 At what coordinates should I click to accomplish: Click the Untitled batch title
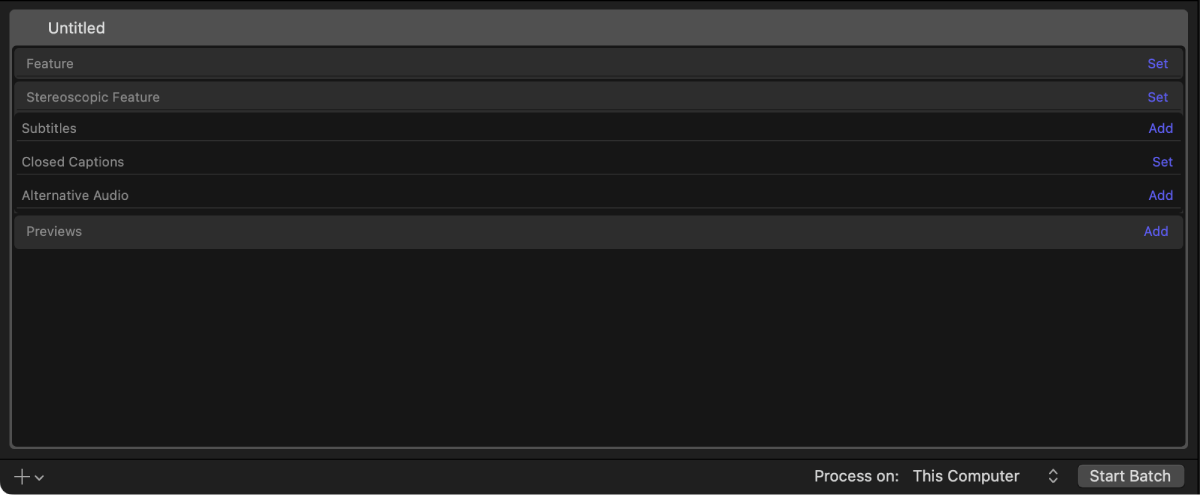pos(76,28)
